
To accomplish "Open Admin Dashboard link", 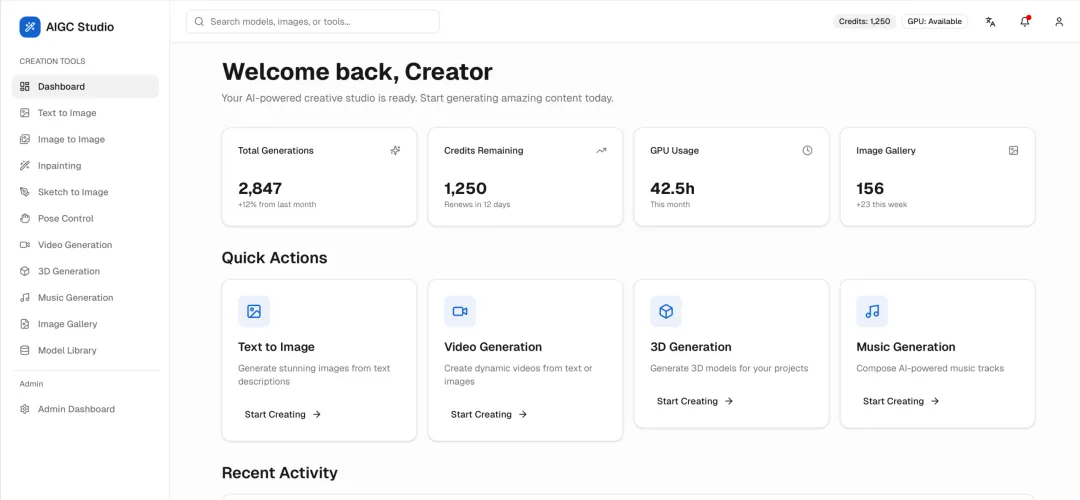I will (85, 409).
